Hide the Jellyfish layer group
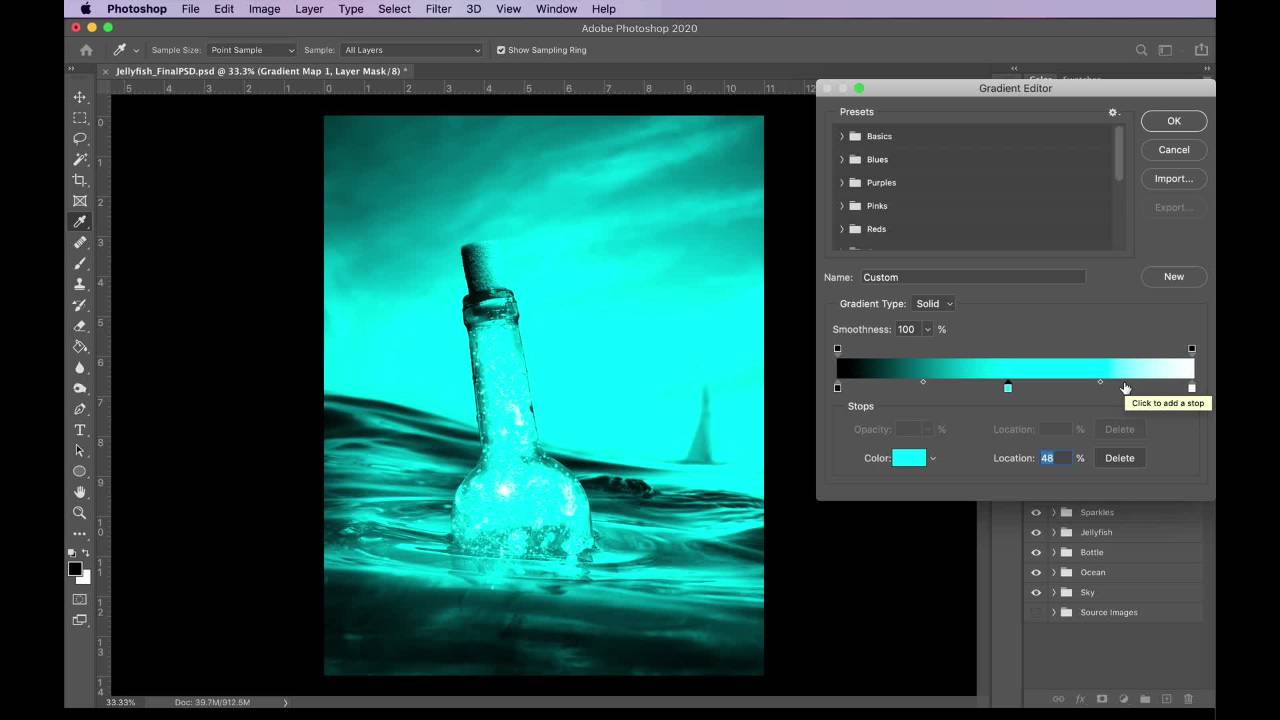 [x=1036, y=532]
